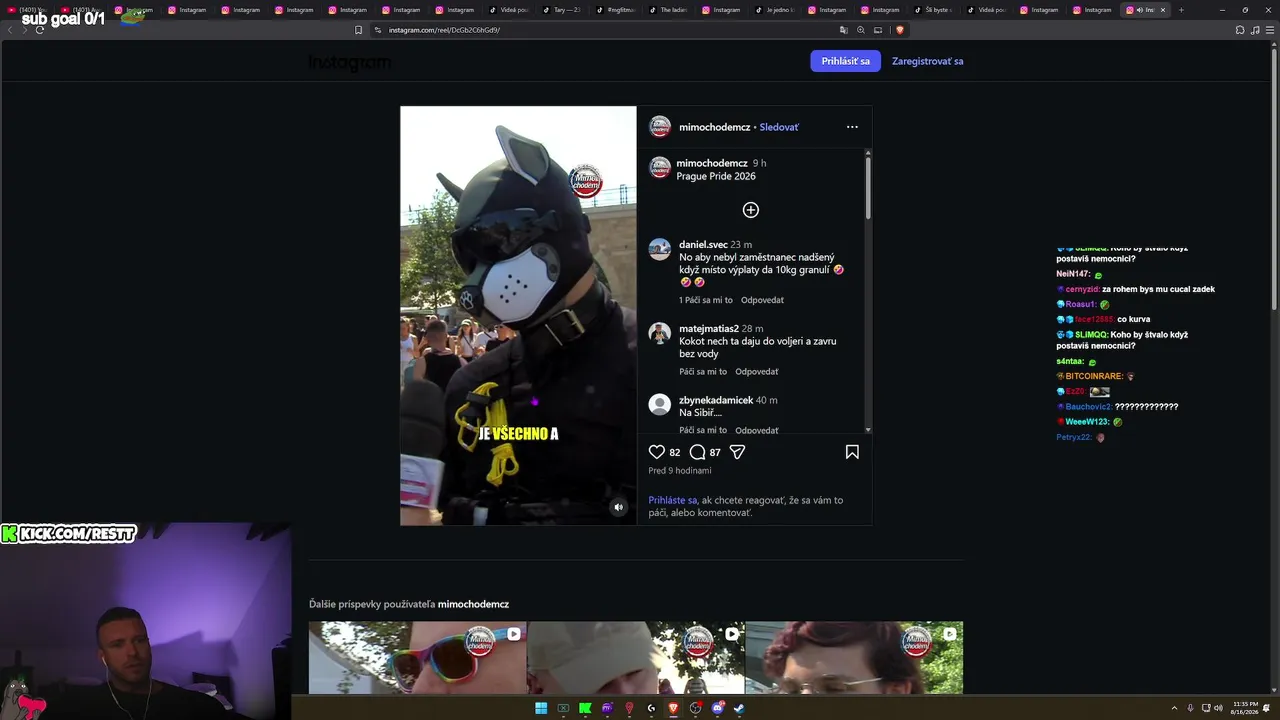The height and width of the screenshot is (720, 1280).
Task: Open matejmatias2's profile picture
Action: [x=660, y=334]
